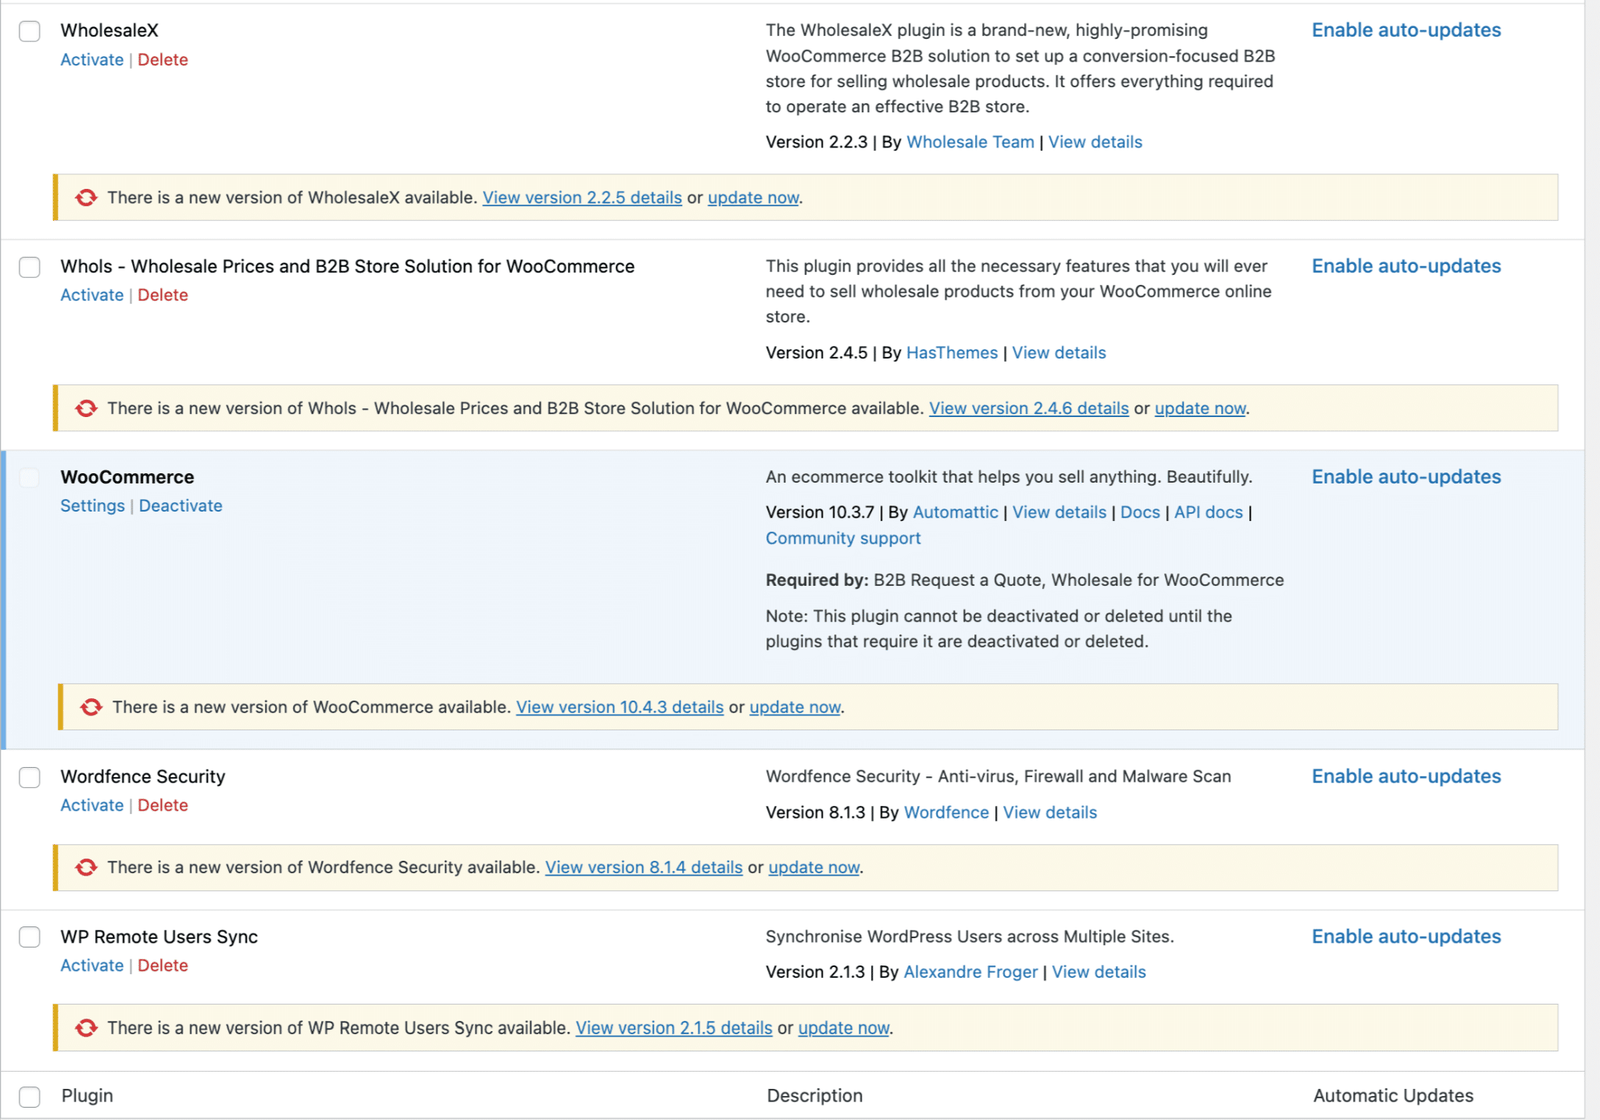Screen dimensions: 1600x1120
Task: Delete the Whols plugin
Action: pyautogui.click(x=162, y=295)
